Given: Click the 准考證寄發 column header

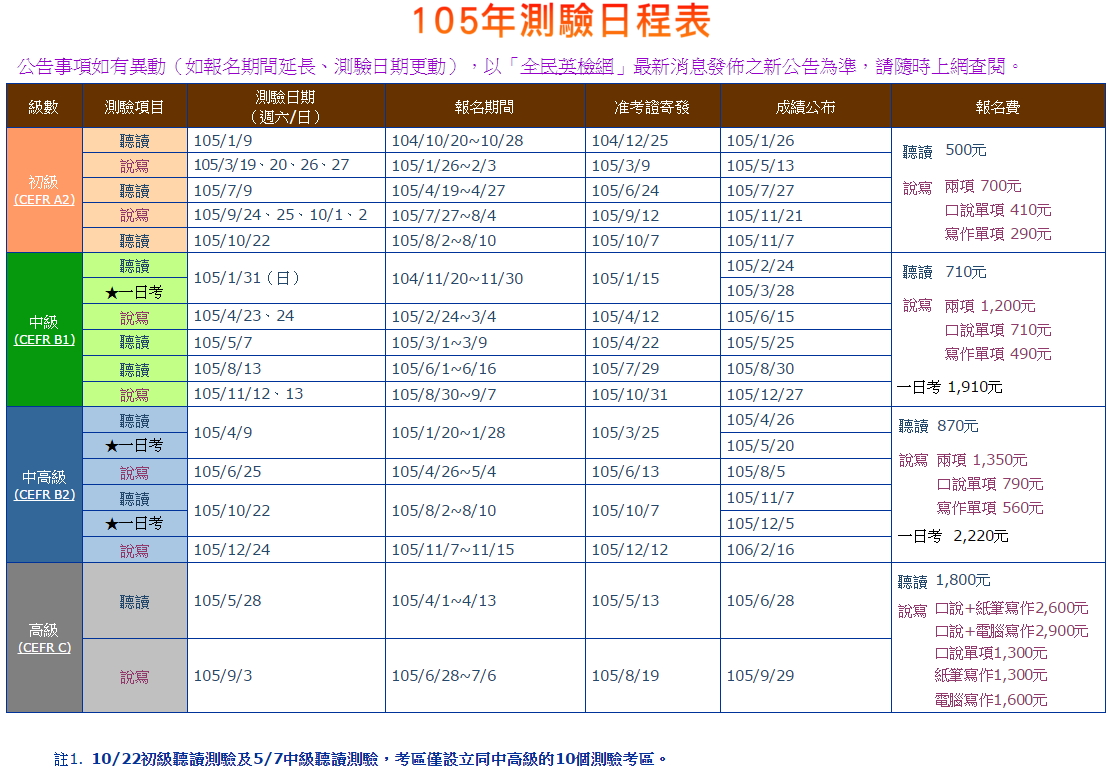Looking at the screenshot, I should click(652, 107).
